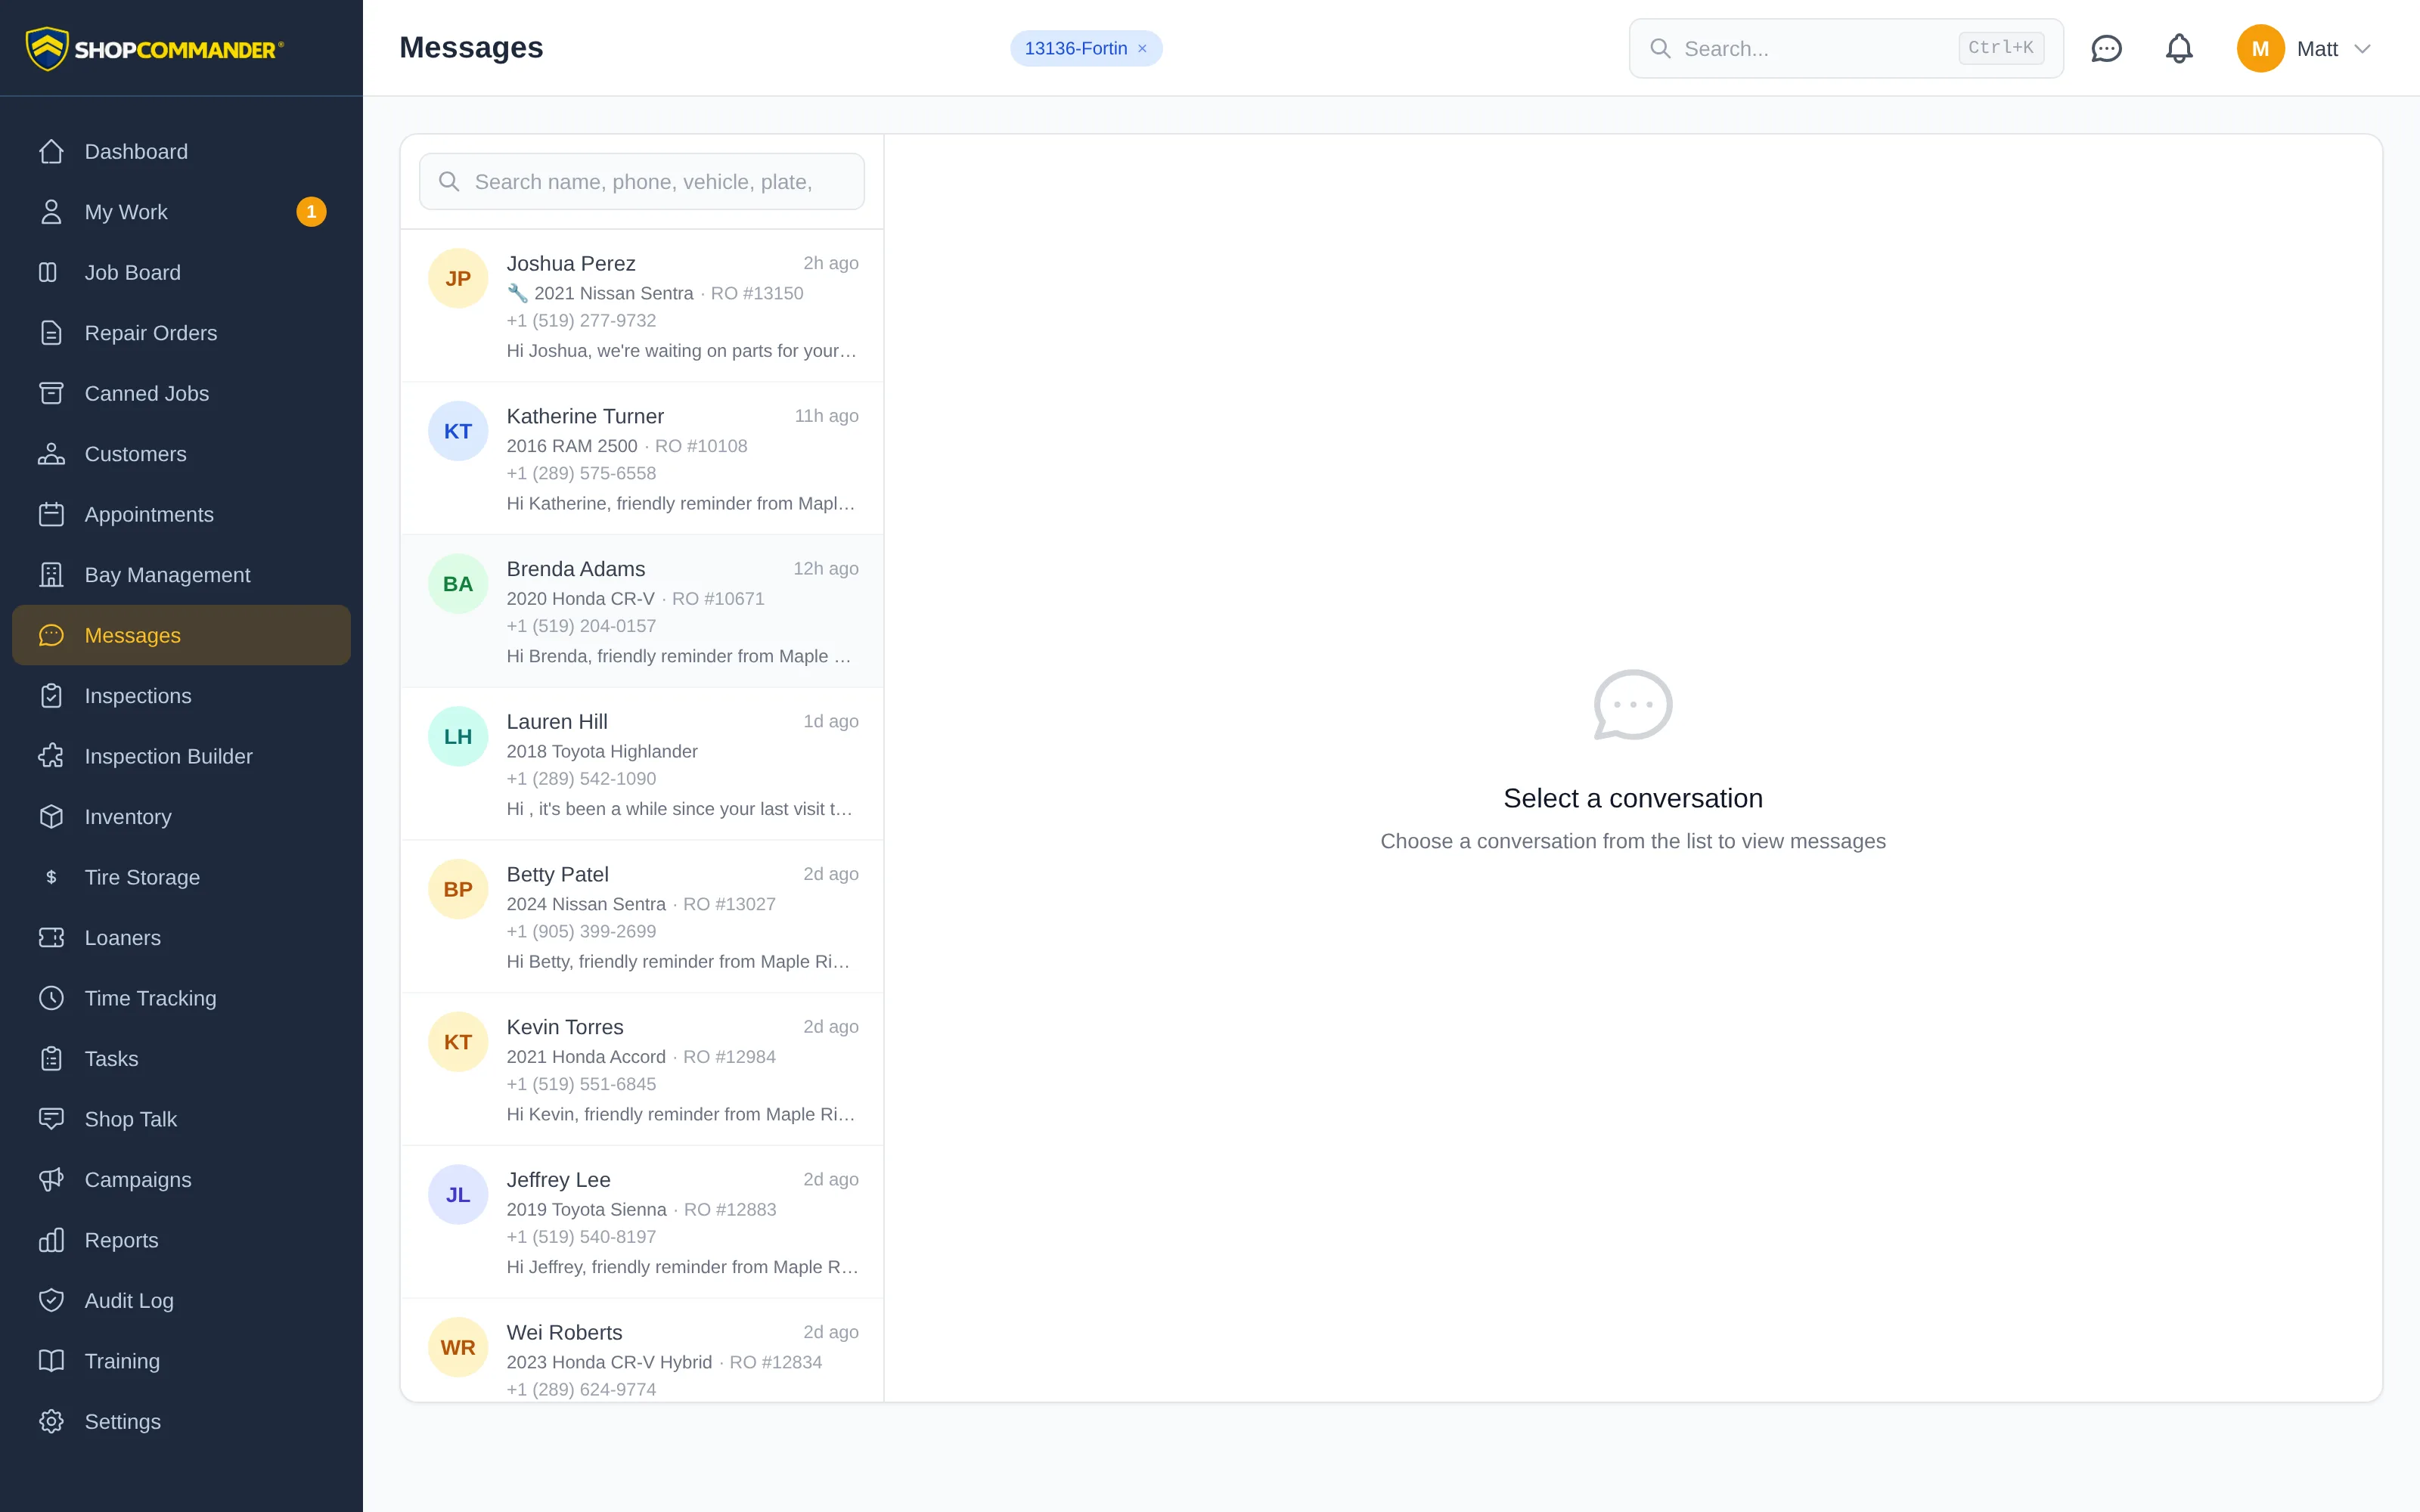
Task: Open the notifications bell
Action: 2179,48
